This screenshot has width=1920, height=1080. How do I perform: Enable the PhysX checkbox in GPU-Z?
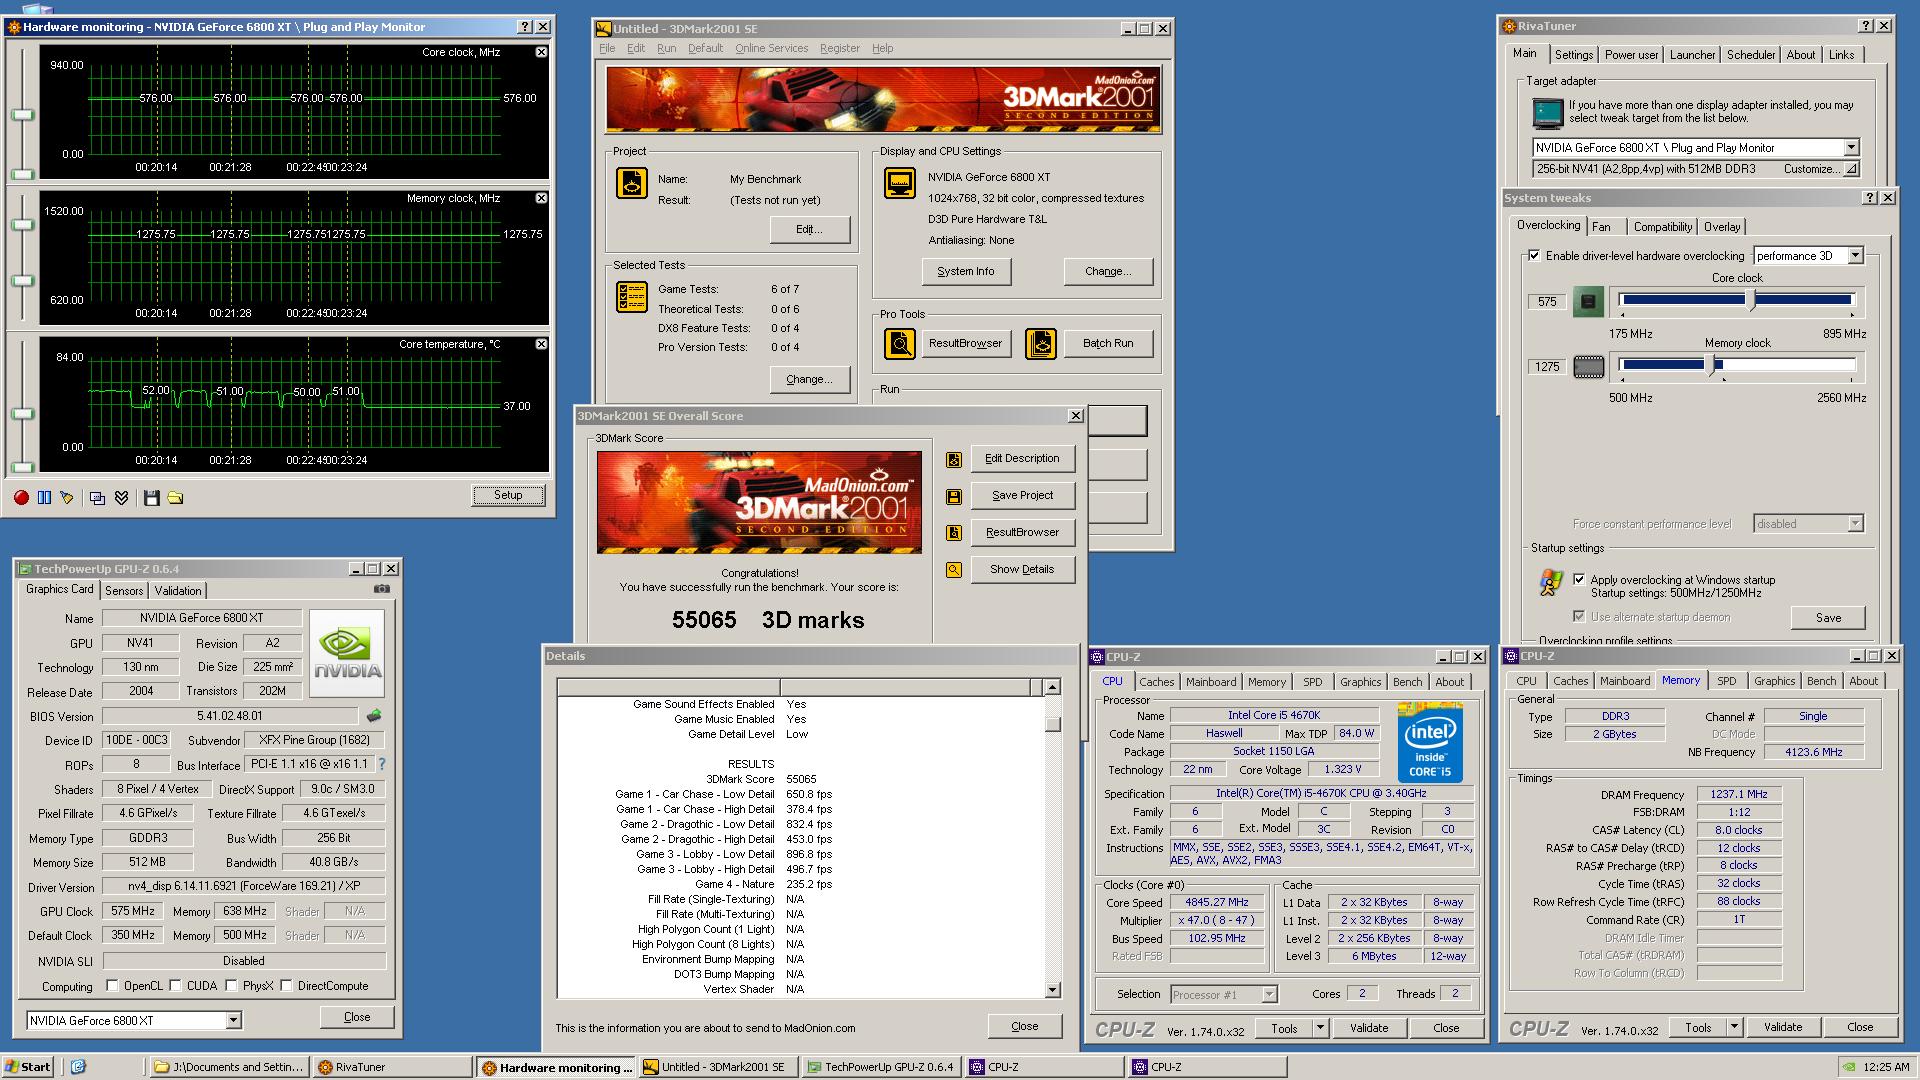[232, 986]
